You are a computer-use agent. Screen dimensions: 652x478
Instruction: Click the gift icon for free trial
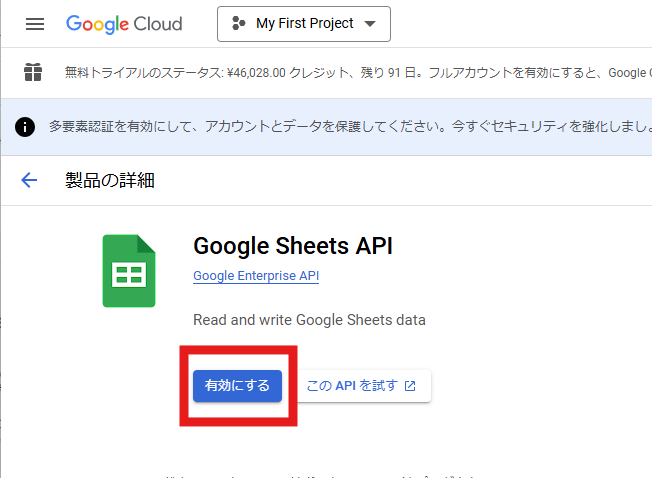pos(33,72)
